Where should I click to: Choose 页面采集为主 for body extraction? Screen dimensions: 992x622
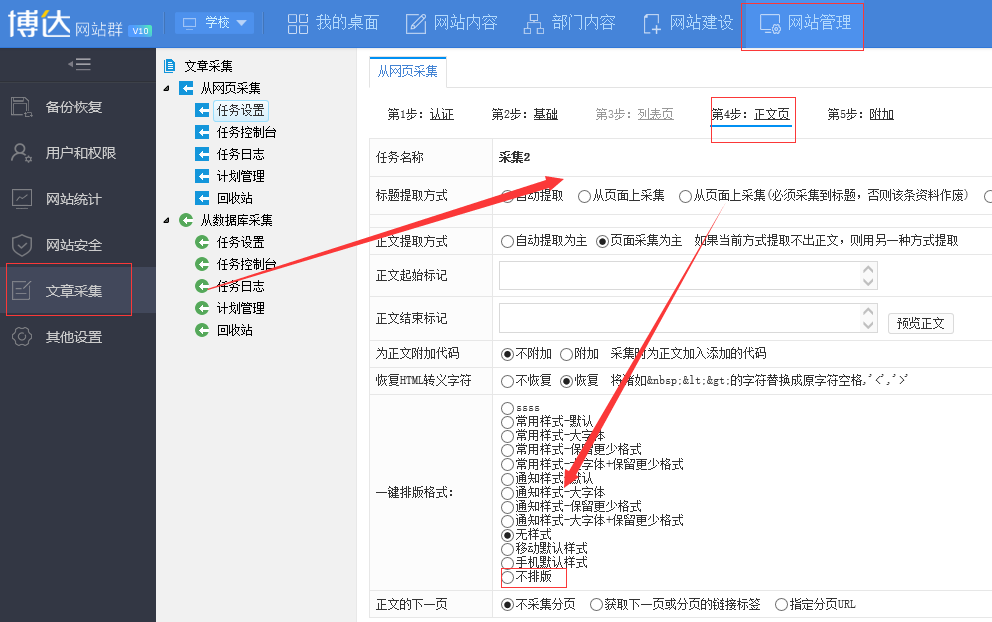click(602, 241)
